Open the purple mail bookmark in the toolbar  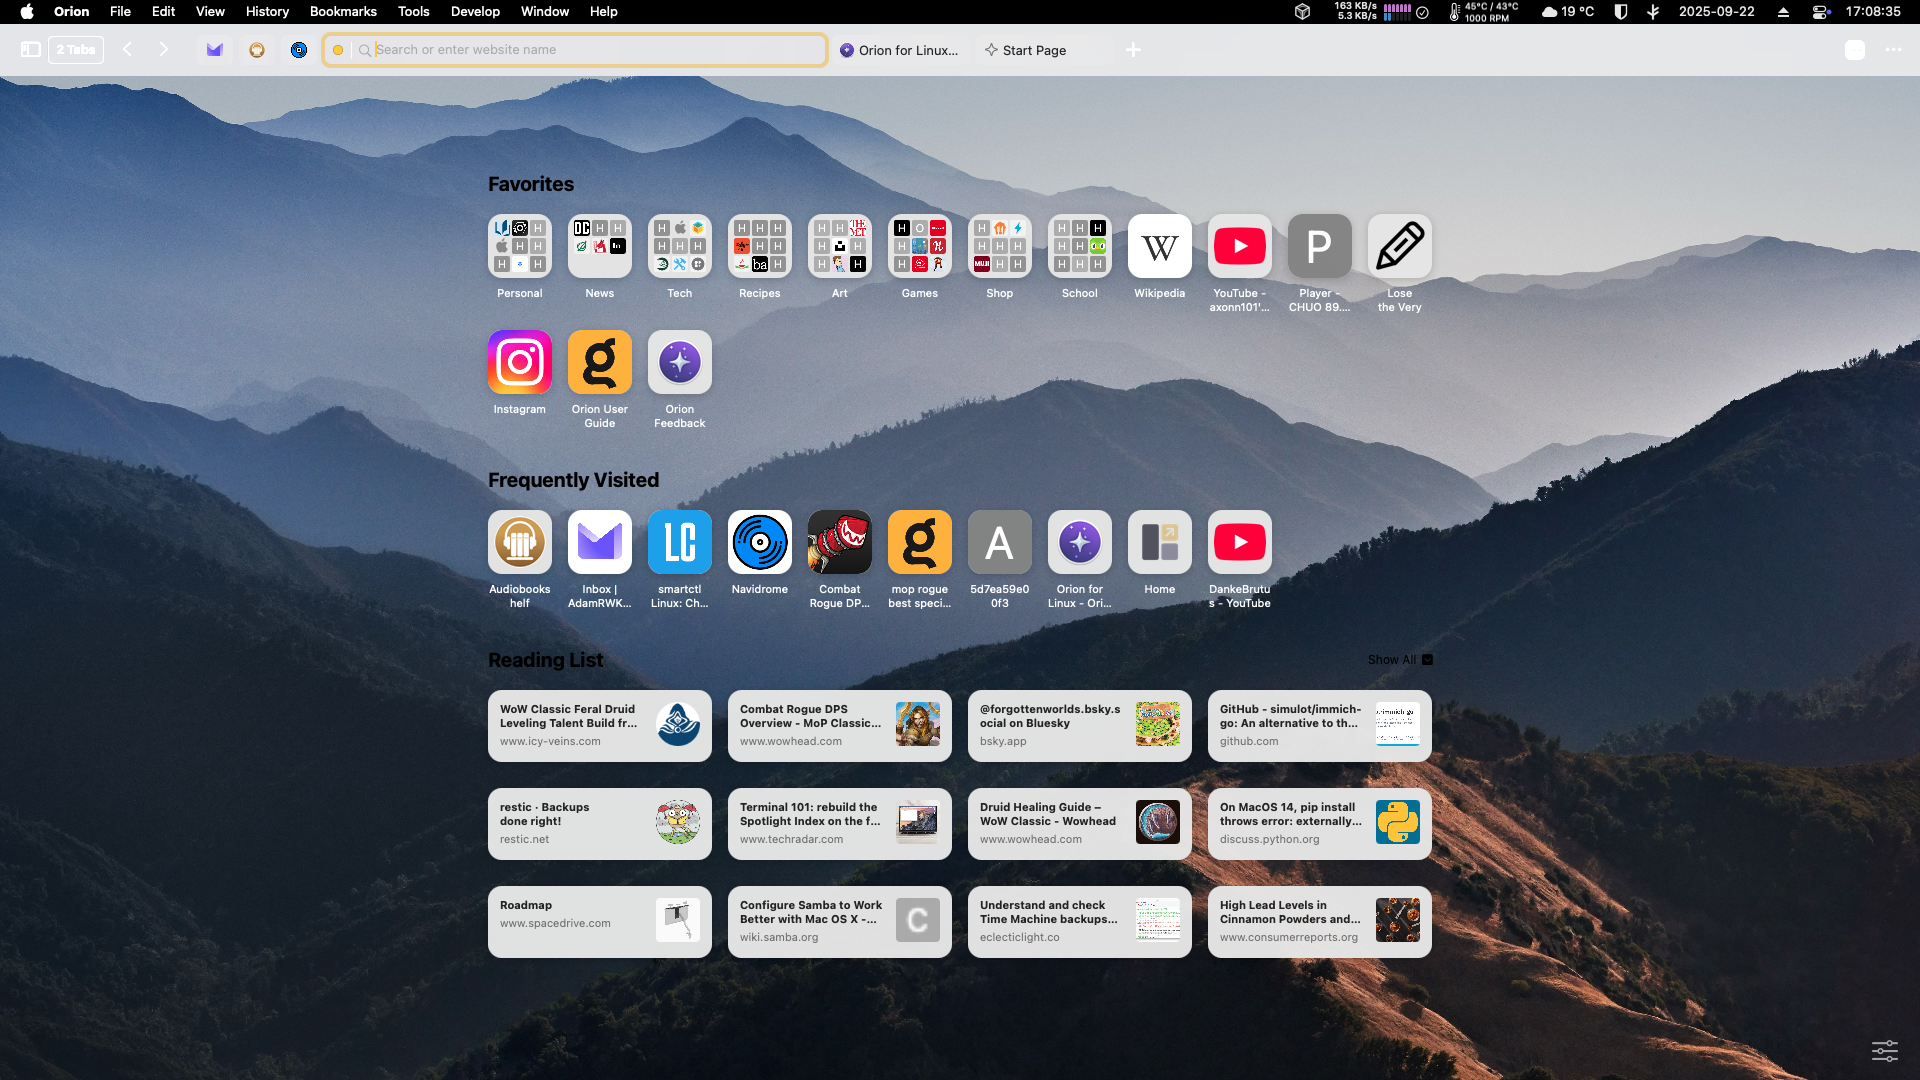[214, 49]
